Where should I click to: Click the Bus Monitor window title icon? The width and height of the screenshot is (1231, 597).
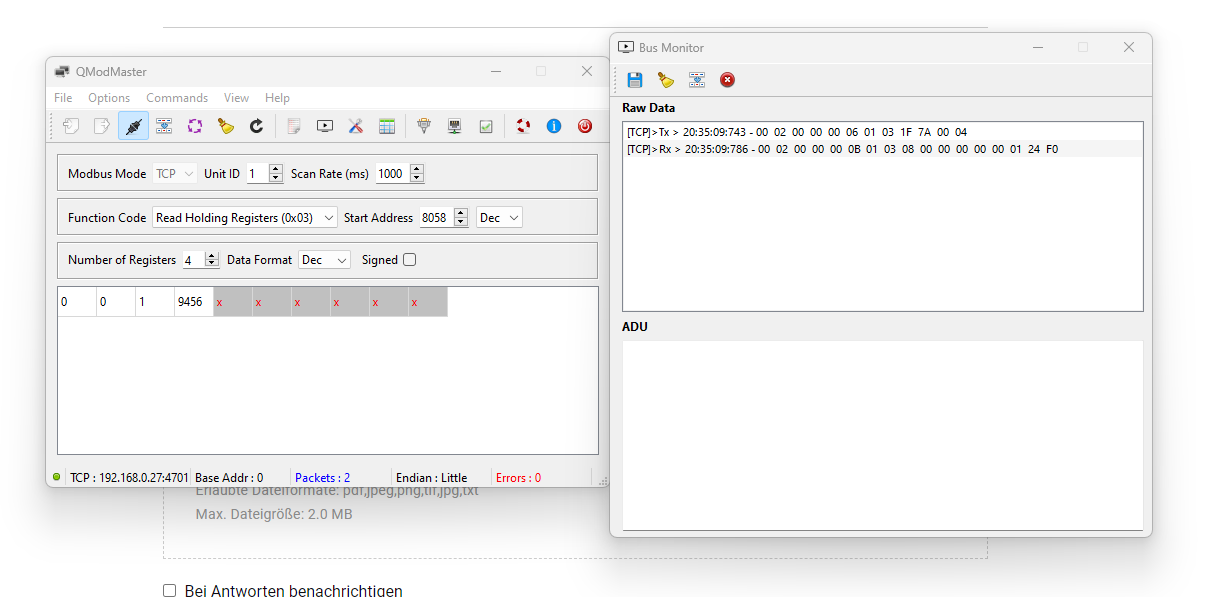coord(626,47)
